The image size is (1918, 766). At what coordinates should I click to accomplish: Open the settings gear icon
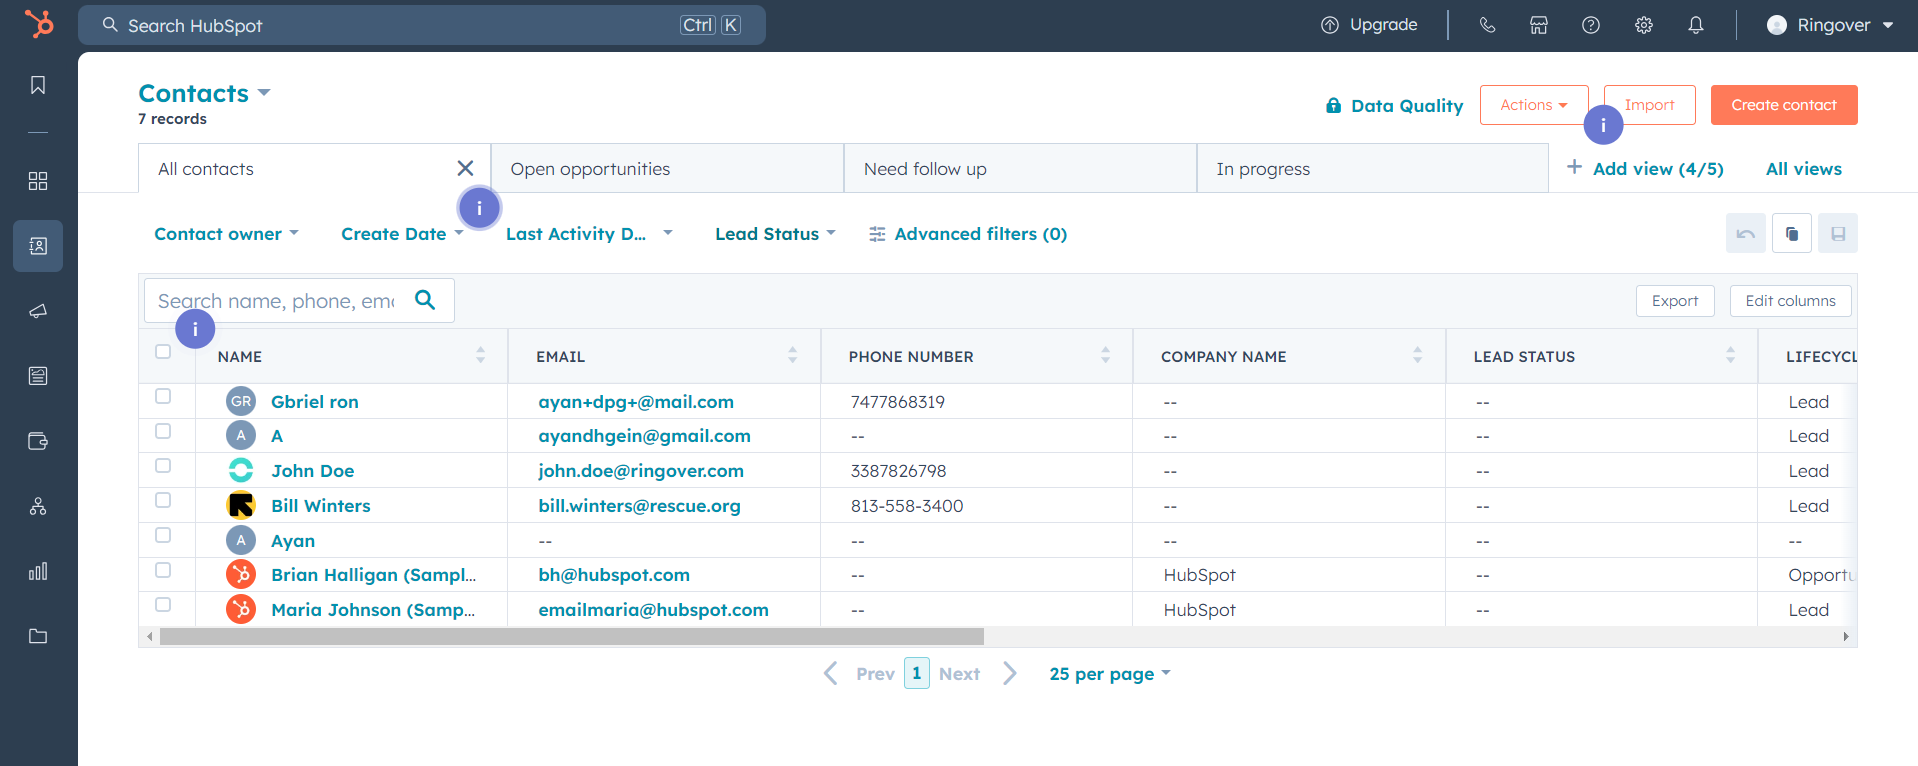pos(1644,25)
